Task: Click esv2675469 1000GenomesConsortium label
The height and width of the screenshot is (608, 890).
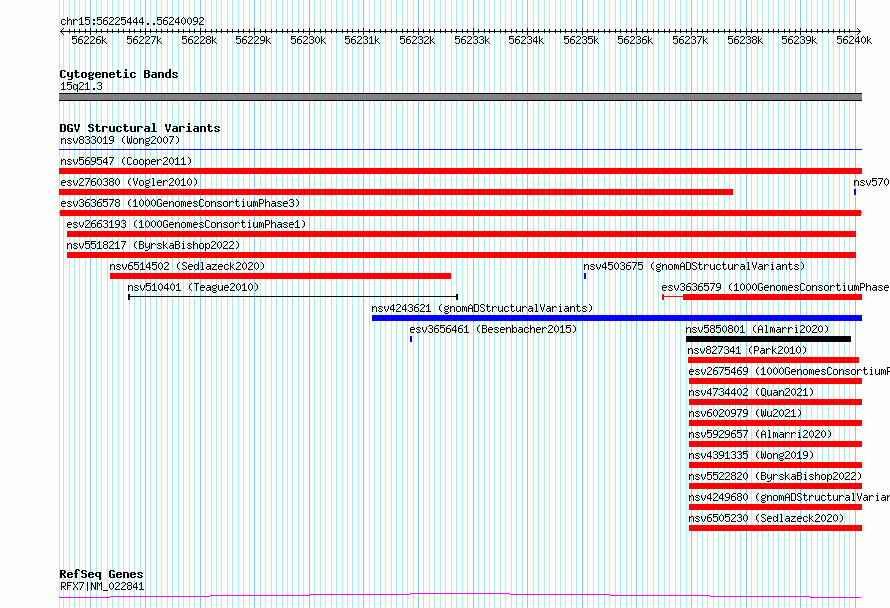Action: pyautogui.click(x=789, y=371)
